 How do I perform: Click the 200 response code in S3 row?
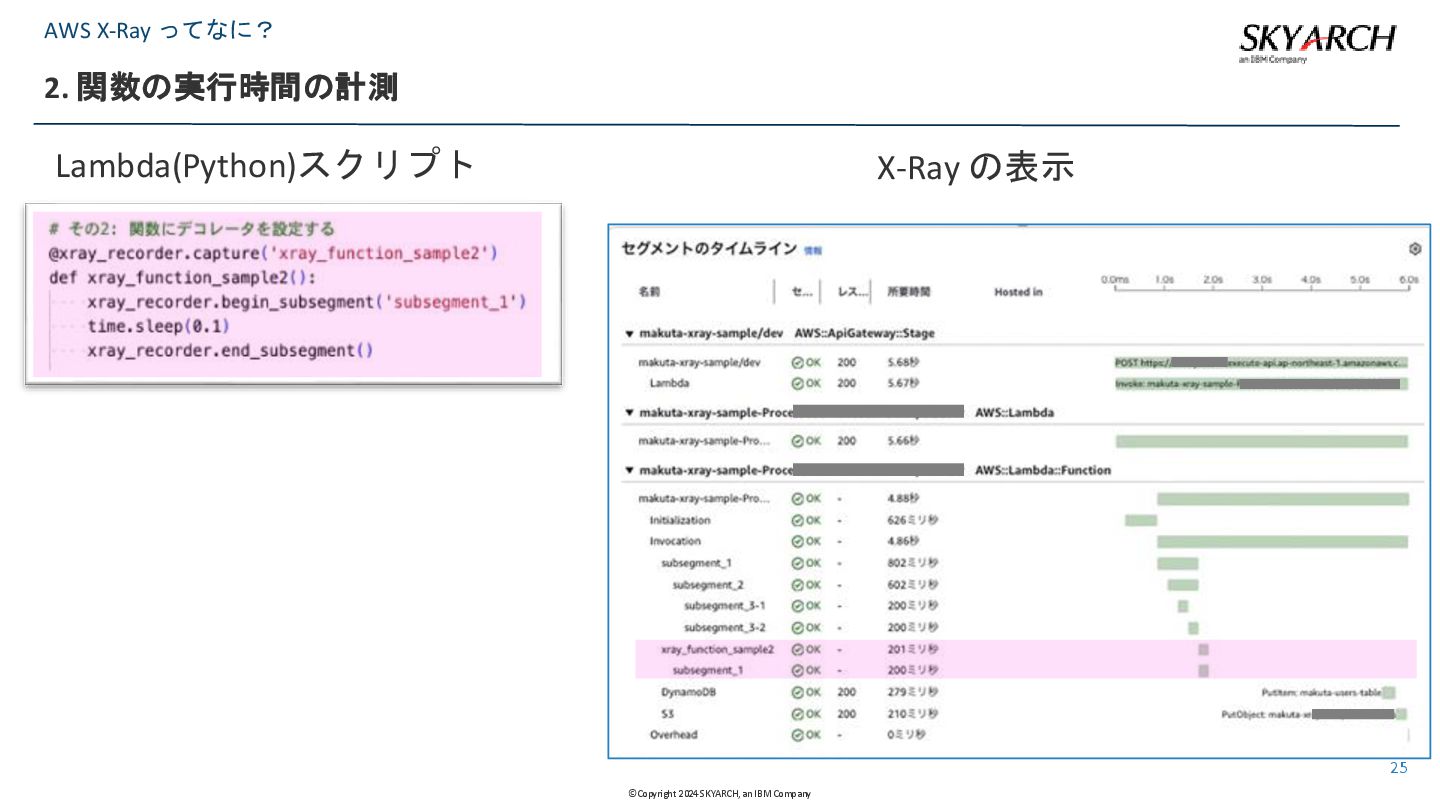[x=847, y=714]
